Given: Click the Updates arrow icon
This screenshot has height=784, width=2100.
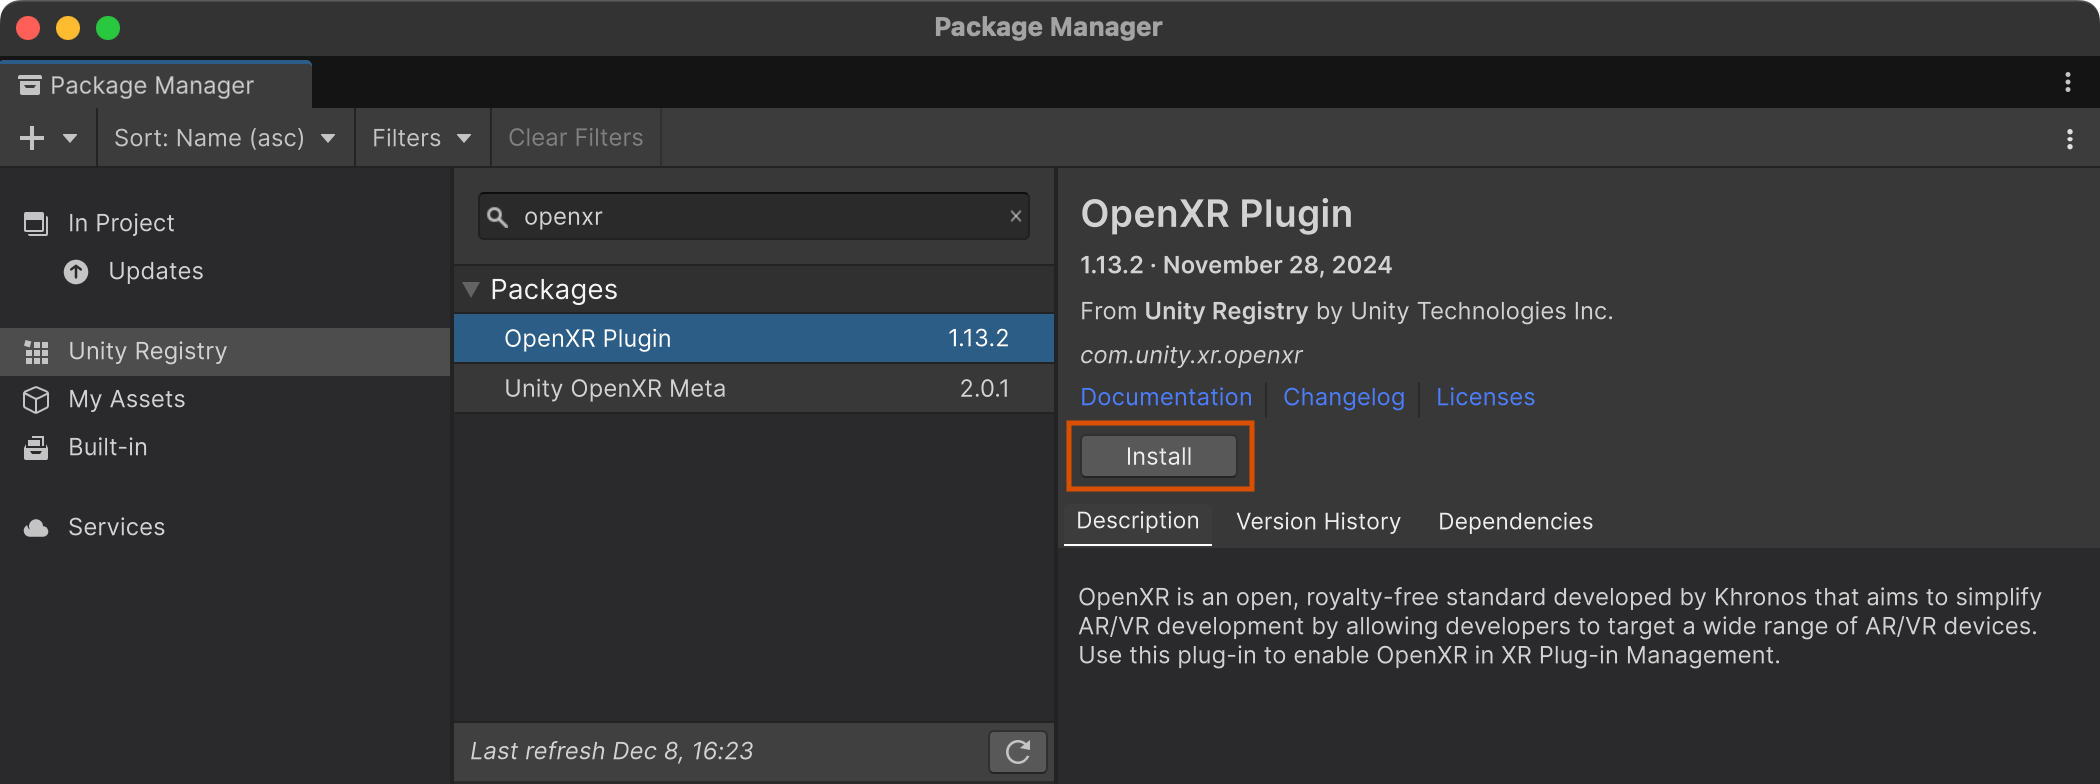Looking at the screenshot, I should [x=76, y=272].
